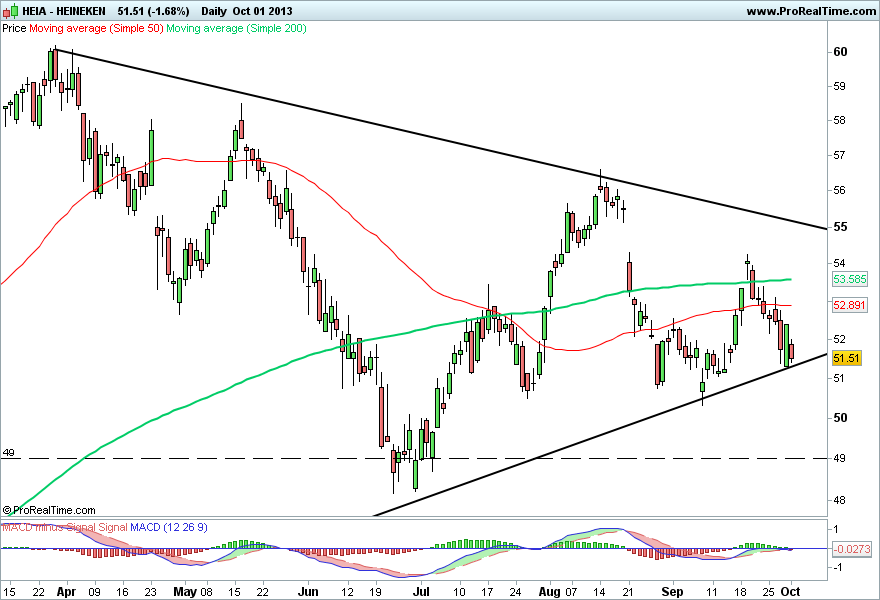Click the chart icon beside HEIA title
The height and width of the screenshot is (600, 880).
[11, 11]
